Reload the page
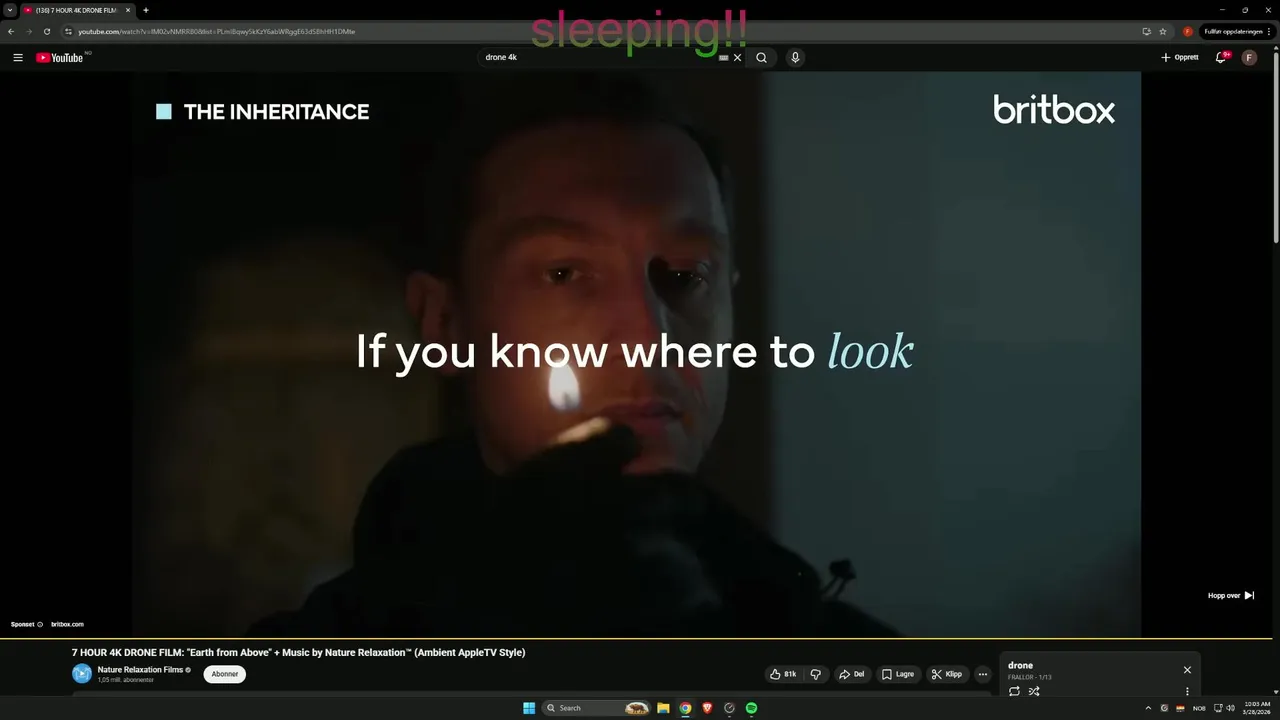 (x=46, y=31)
